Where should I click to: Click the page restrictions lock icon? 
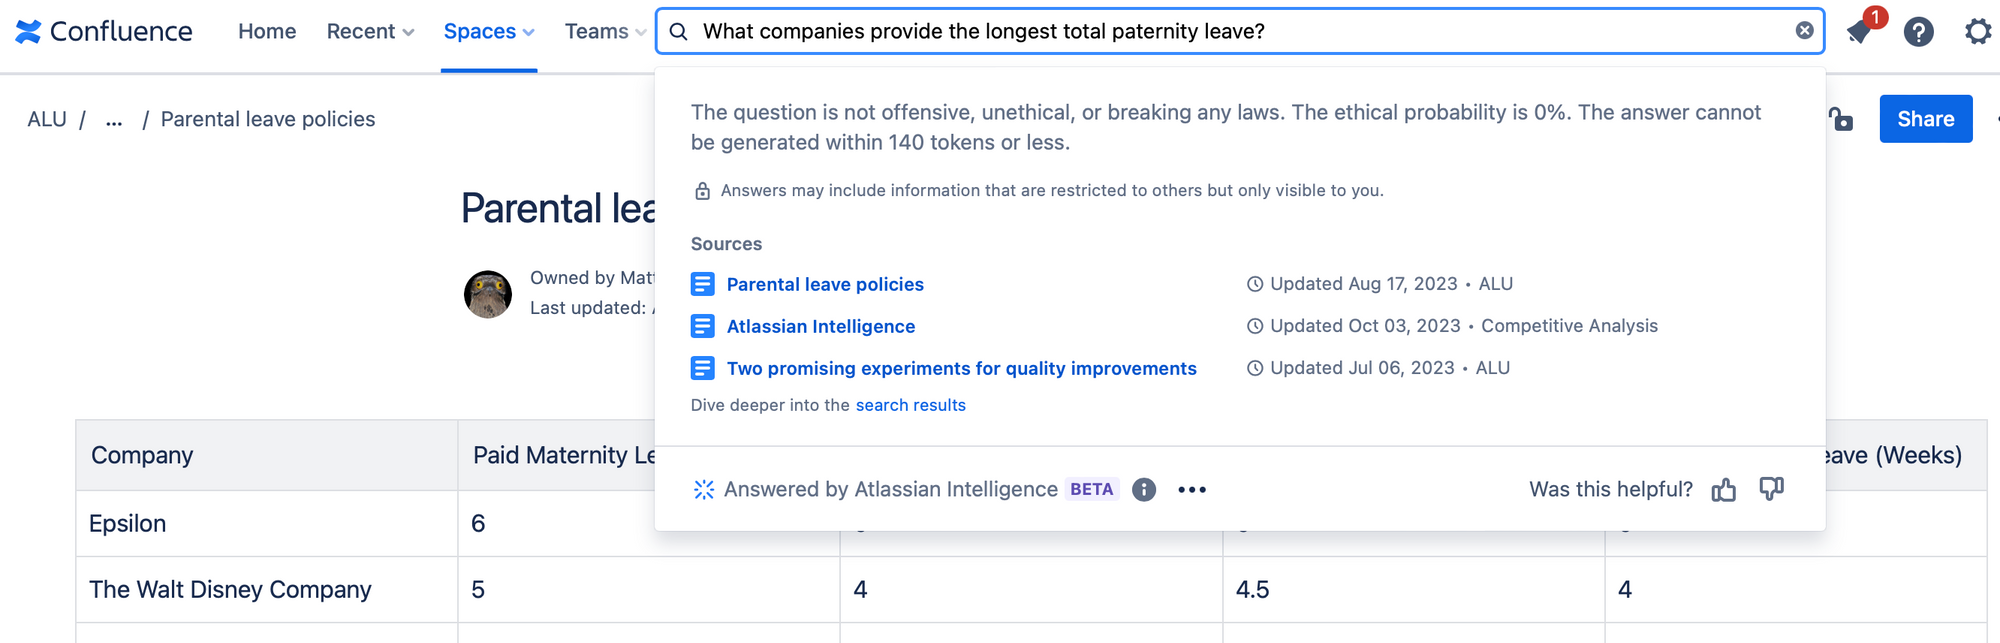[x=1841, y=120]
